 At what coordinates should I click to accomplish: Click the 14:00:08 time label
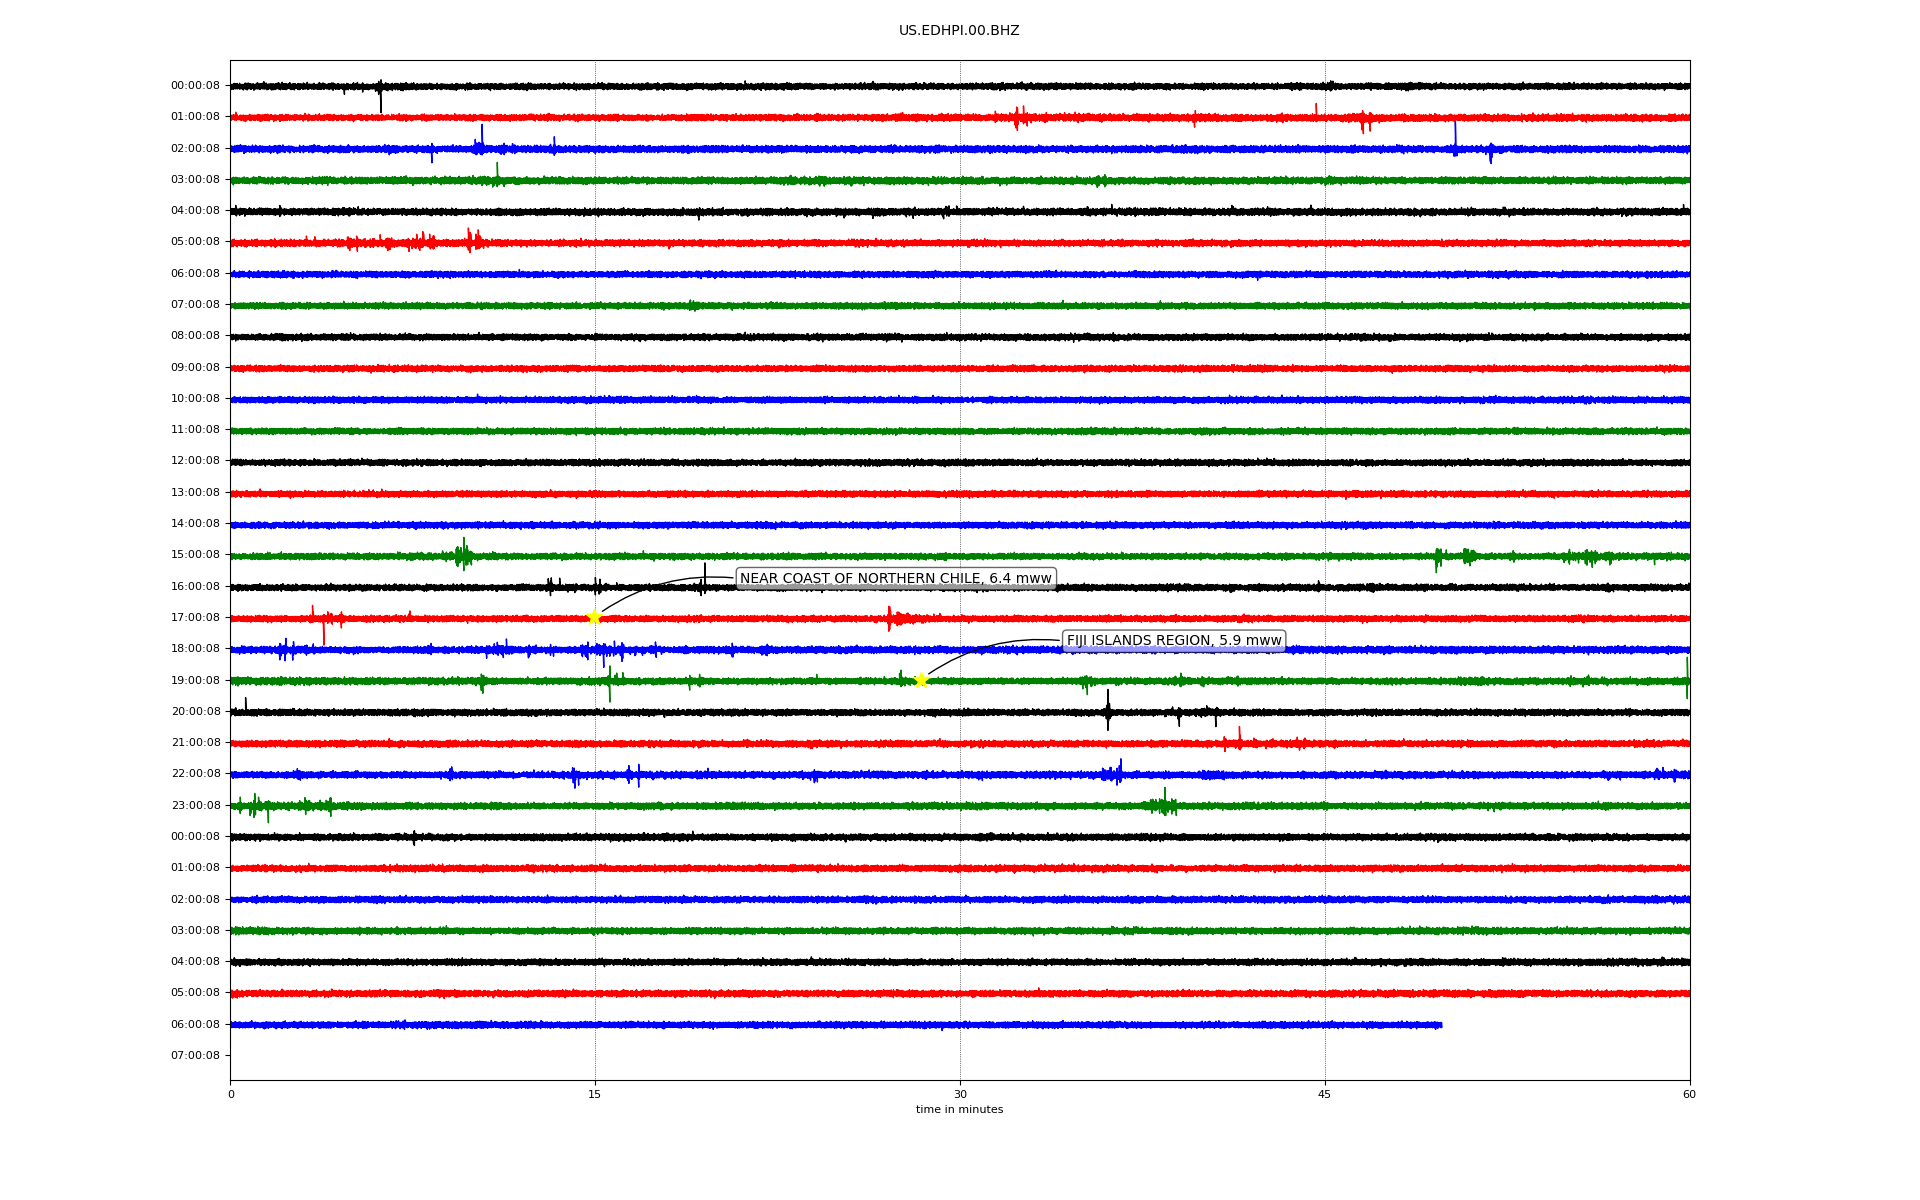point(195,524)
